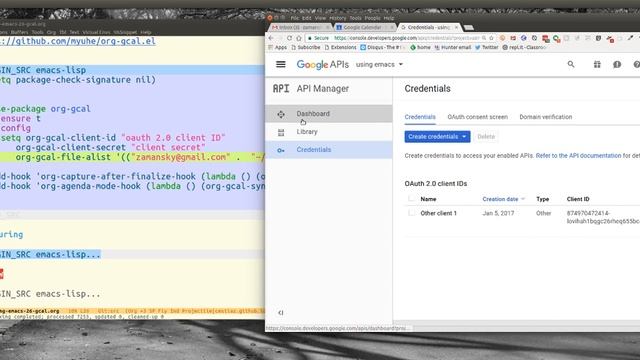Switch to the Gmail Inbox browser tab
The image size is (640, 360).
coord(300,27)
